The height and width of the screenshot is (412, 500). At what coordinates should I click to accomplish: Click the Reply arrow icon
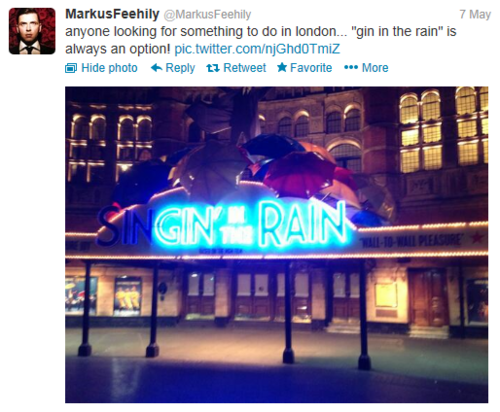click(x=156, y=68)
